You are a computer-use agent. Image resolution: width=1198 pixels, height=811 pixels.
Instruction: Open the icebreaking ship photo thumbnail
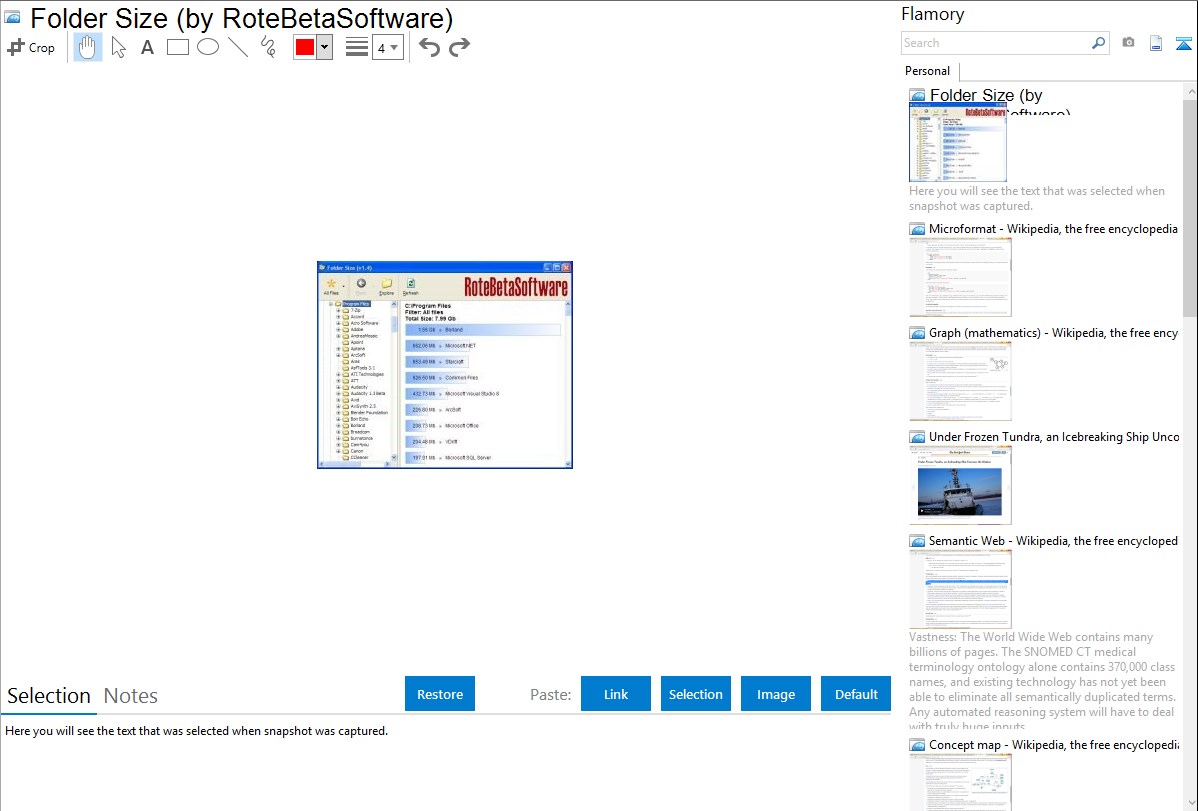[960, 485]
